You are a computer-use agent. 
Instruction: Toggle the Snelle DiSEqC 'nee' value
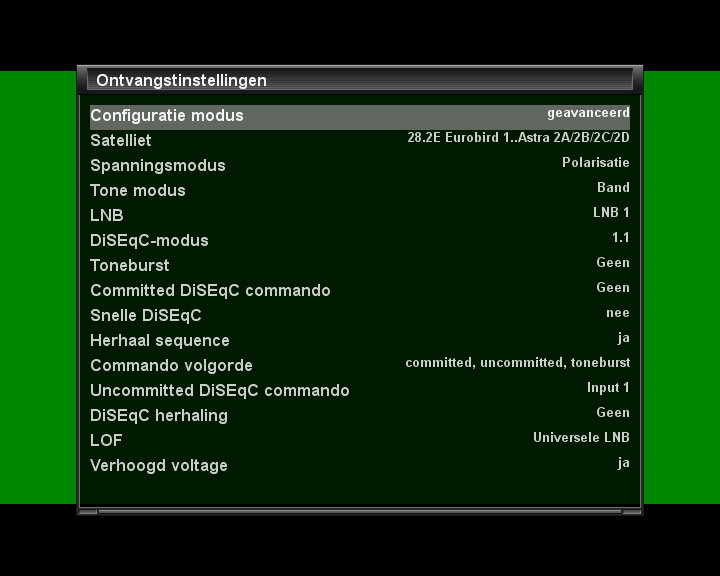tap(618, 313)
